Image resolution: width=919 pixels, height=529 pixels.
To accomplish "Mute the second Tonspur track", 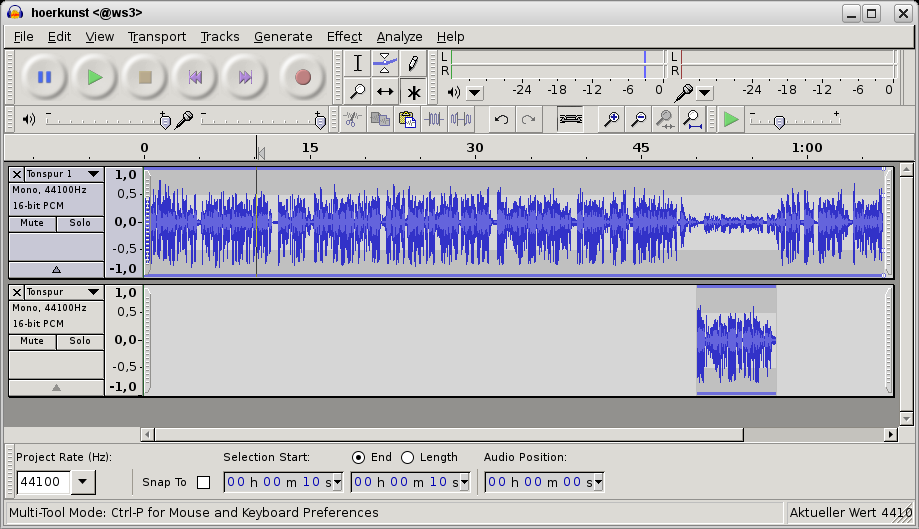I will click(x=32, y=341).
